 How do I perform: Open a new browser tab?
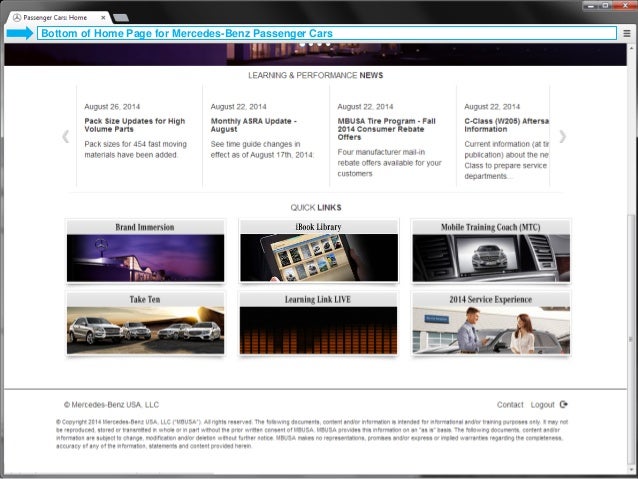coord(121,17)
